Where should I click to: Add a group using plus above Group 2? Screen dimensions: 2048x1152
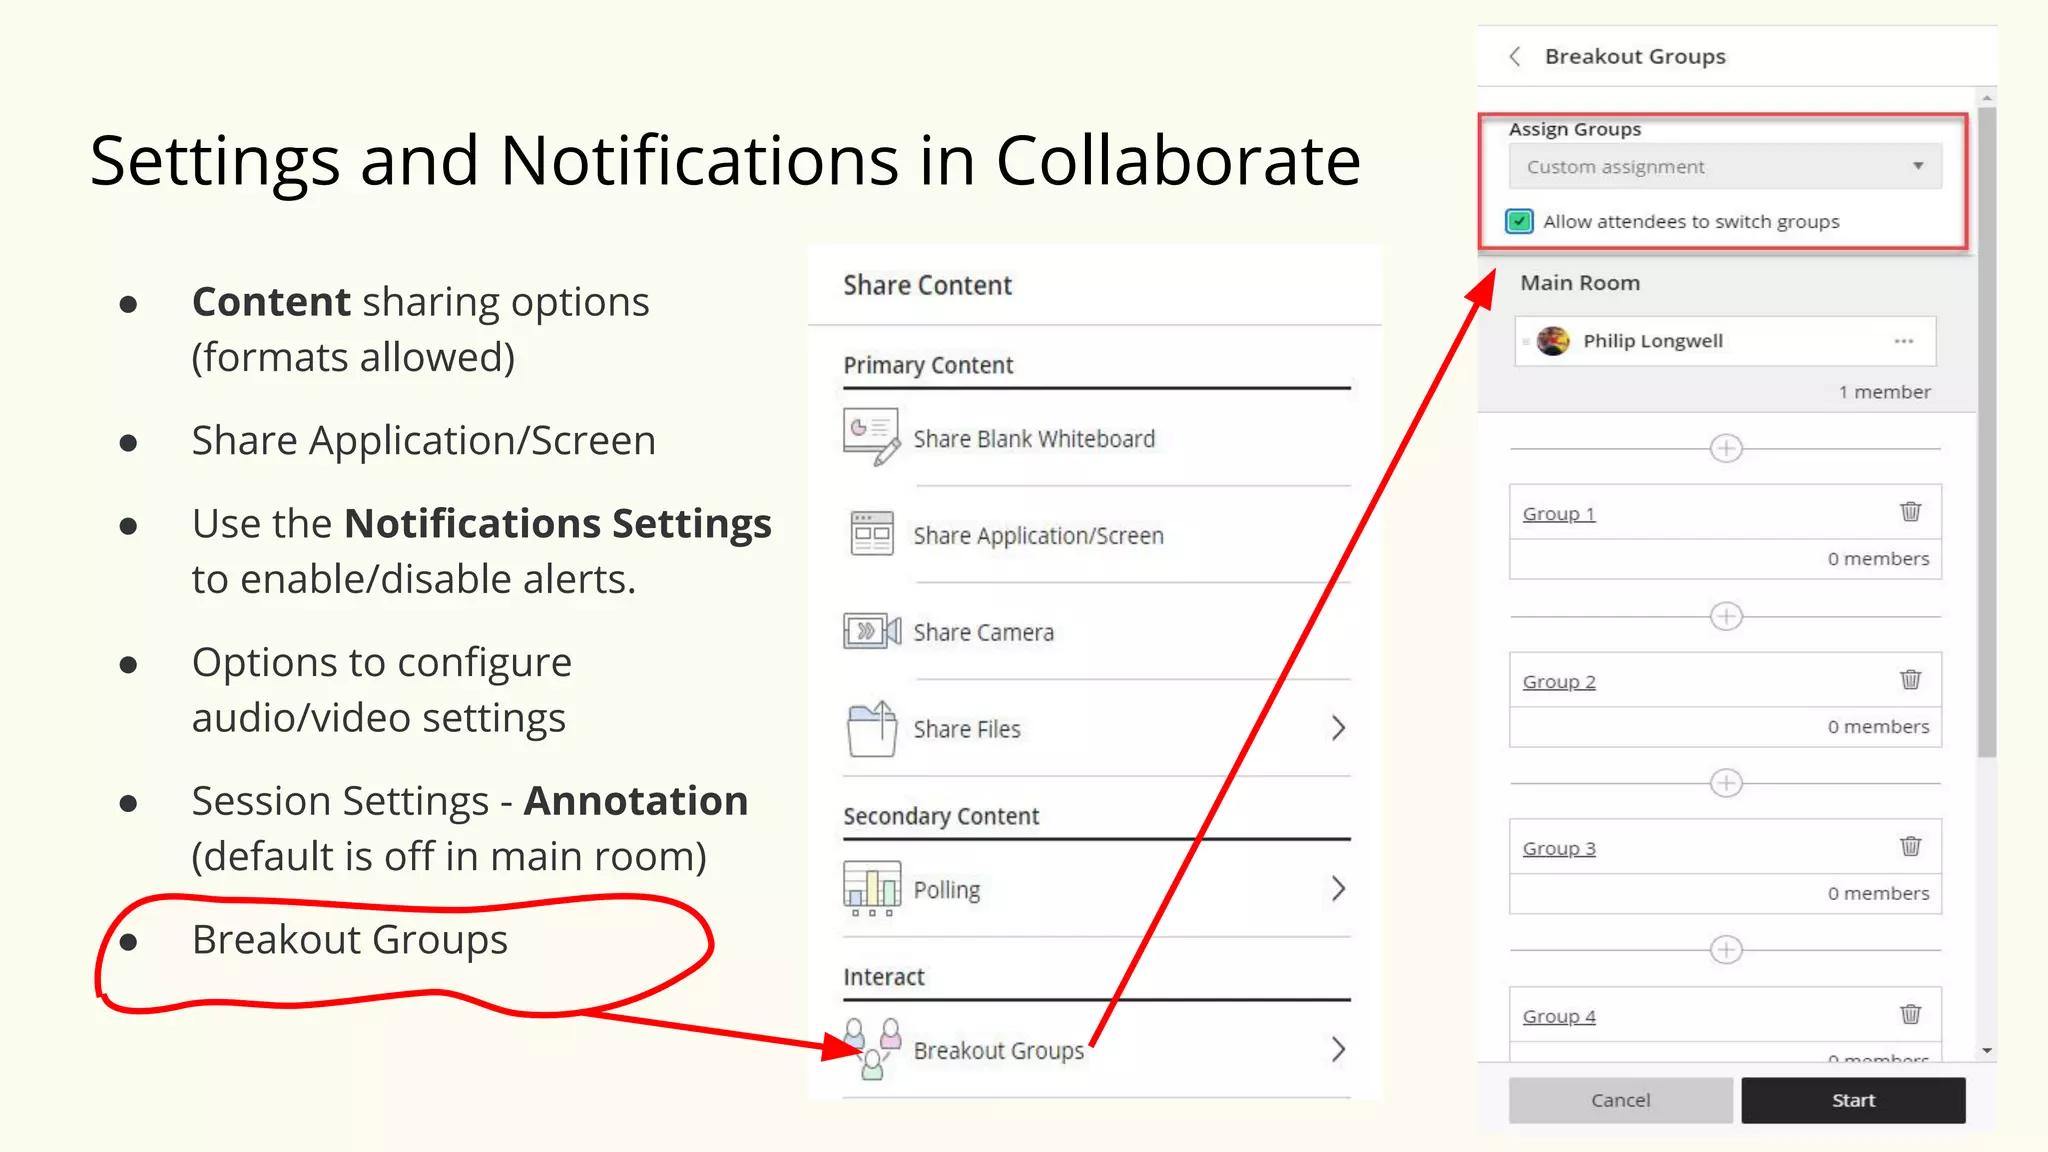pos(1726,616)
